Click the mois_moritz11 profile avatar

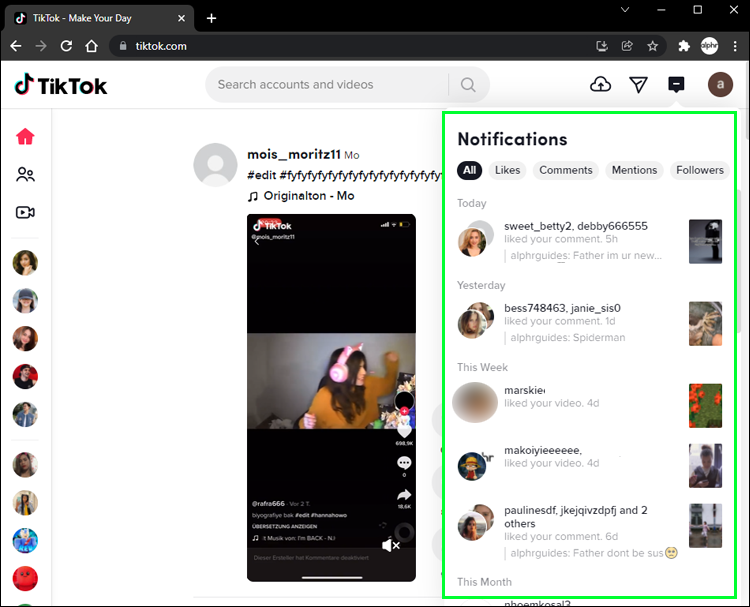215,165
